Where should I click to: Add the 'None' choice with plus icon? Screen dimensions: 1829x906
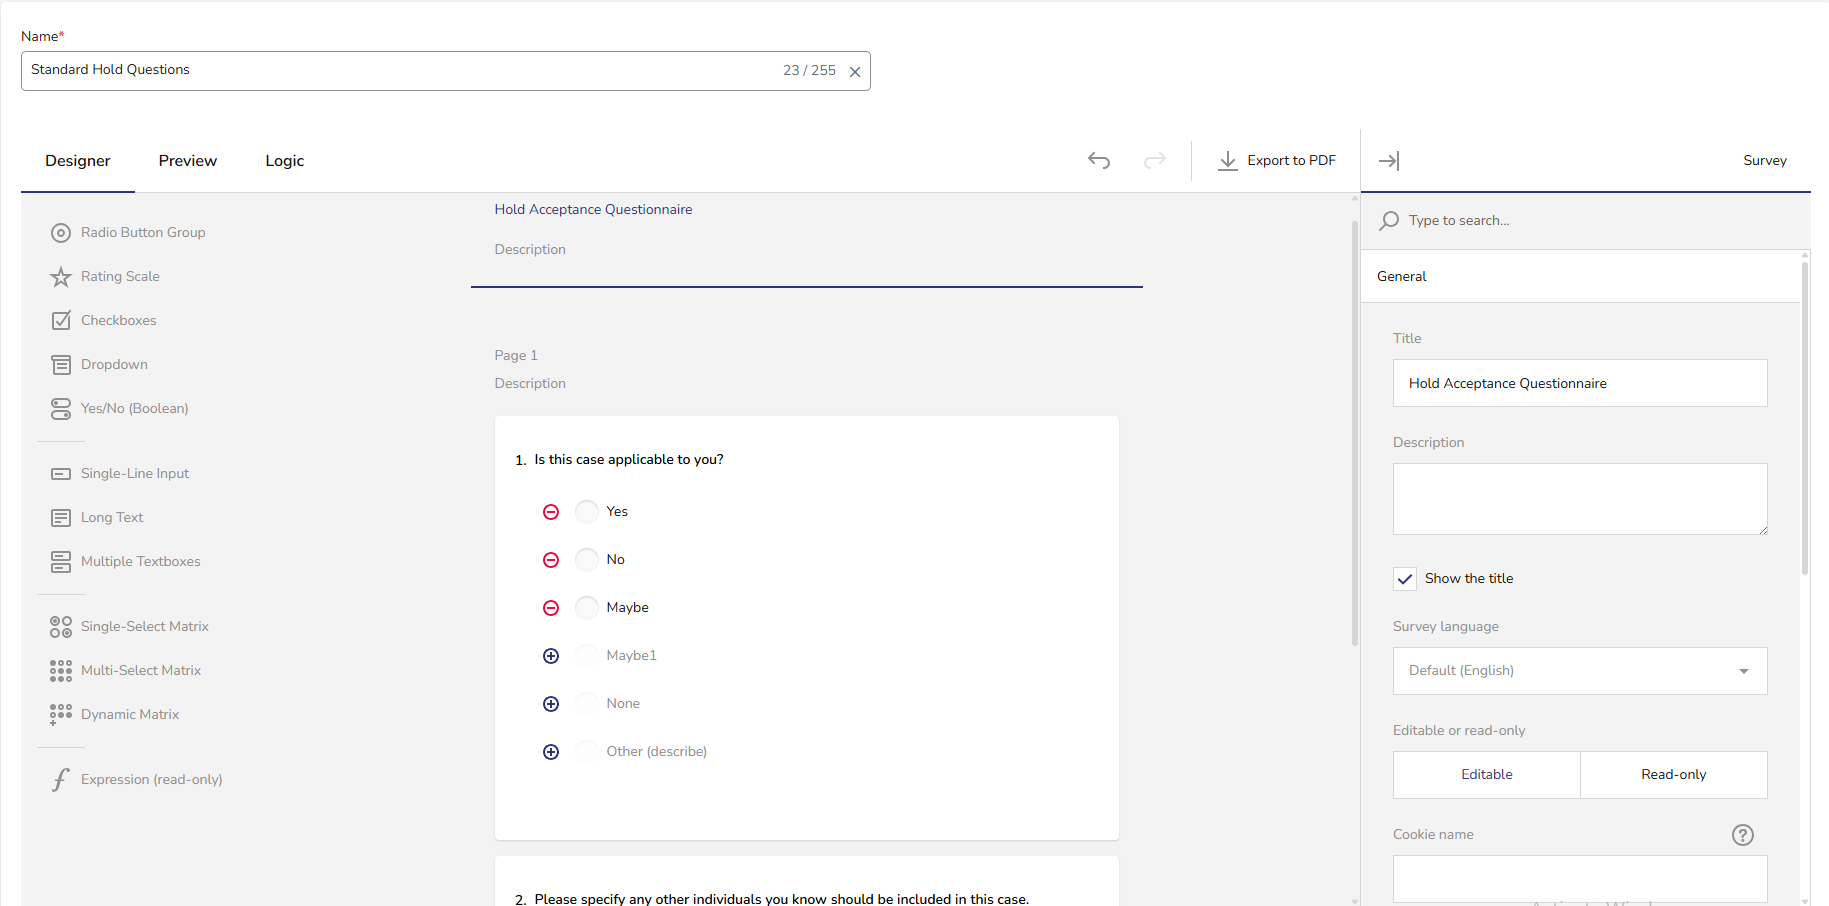point(551,704)
